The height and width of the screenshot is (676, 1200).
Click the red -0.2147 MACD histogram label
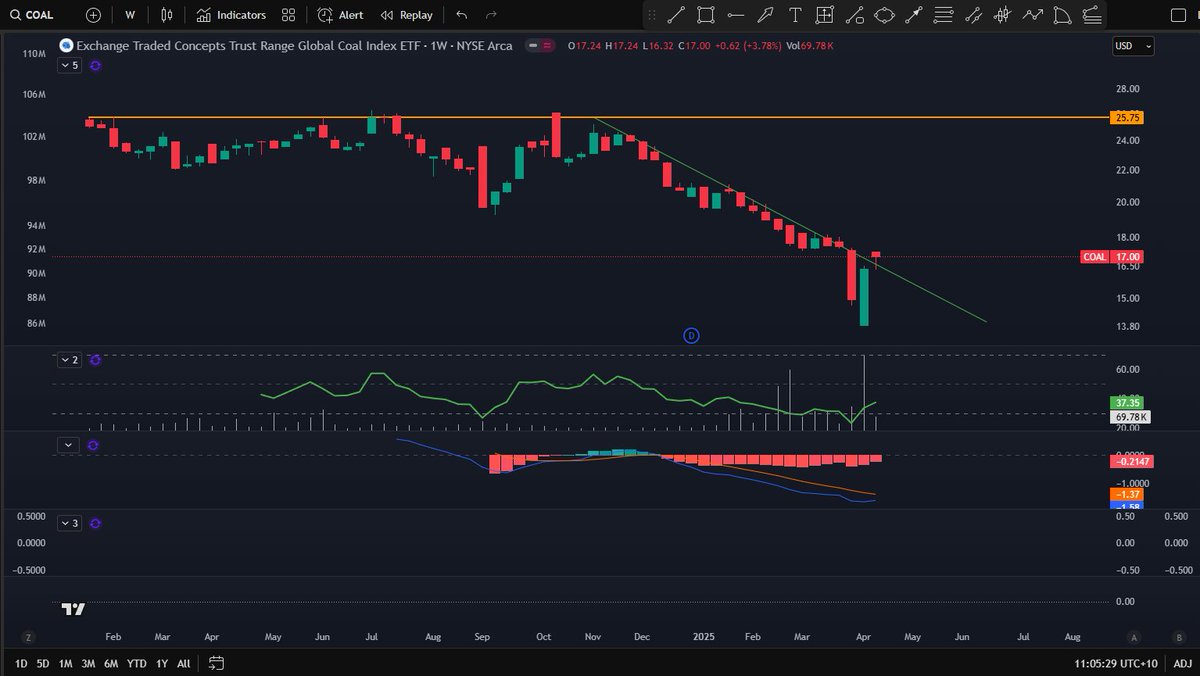1131,461
